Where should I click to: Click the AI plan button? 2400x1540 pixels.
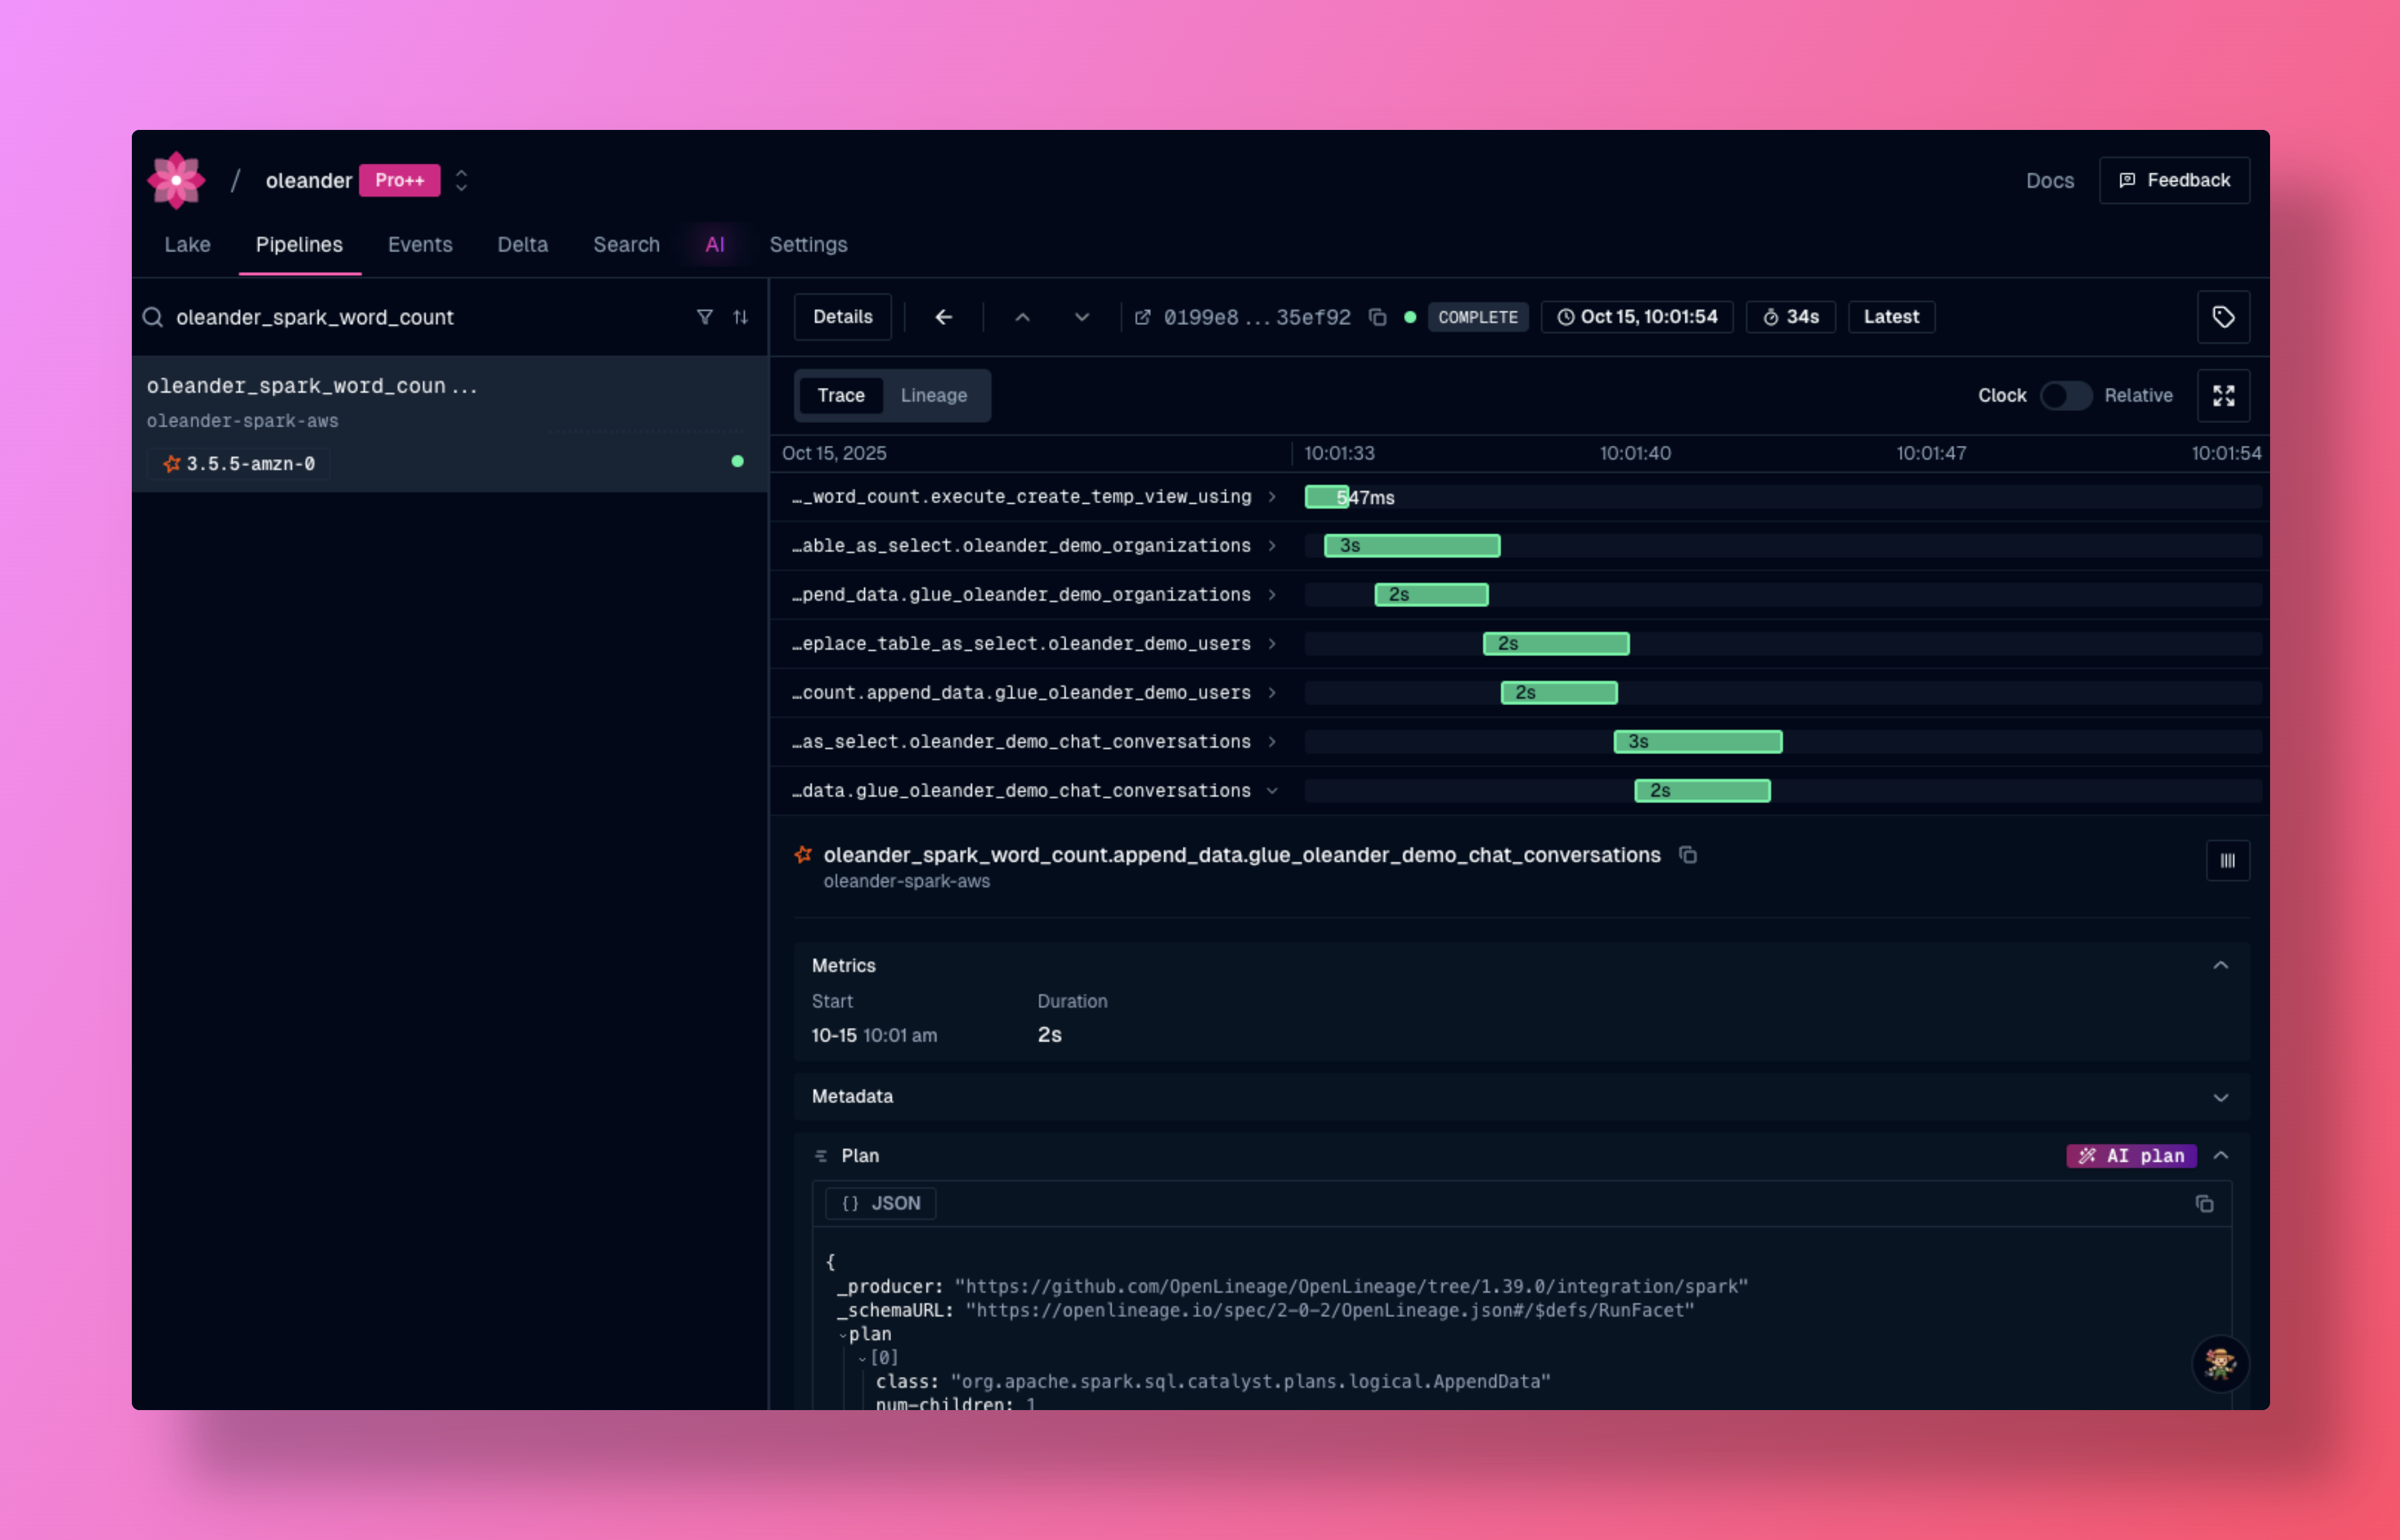point(2131,1156)
